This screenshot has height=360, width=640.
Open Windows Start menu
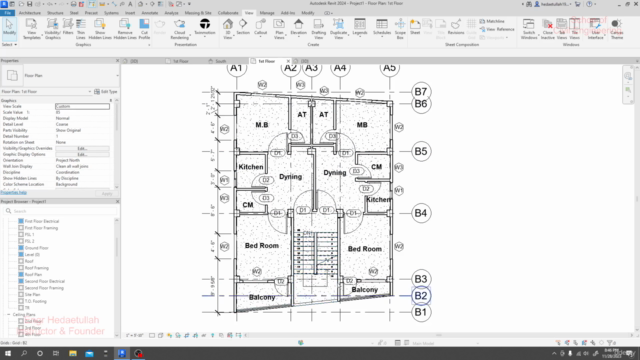pyautogui.click(x=8, y=353)
